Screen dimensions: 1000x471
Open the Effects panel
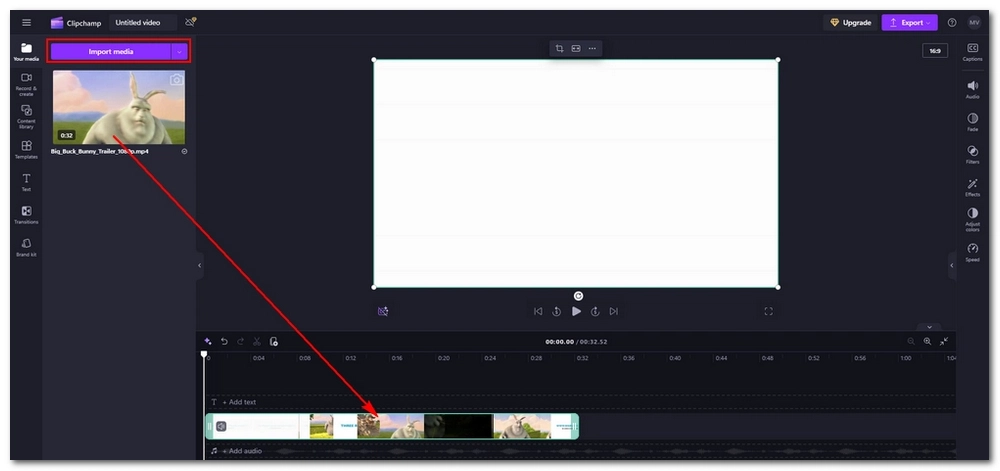tap(973, 187)
